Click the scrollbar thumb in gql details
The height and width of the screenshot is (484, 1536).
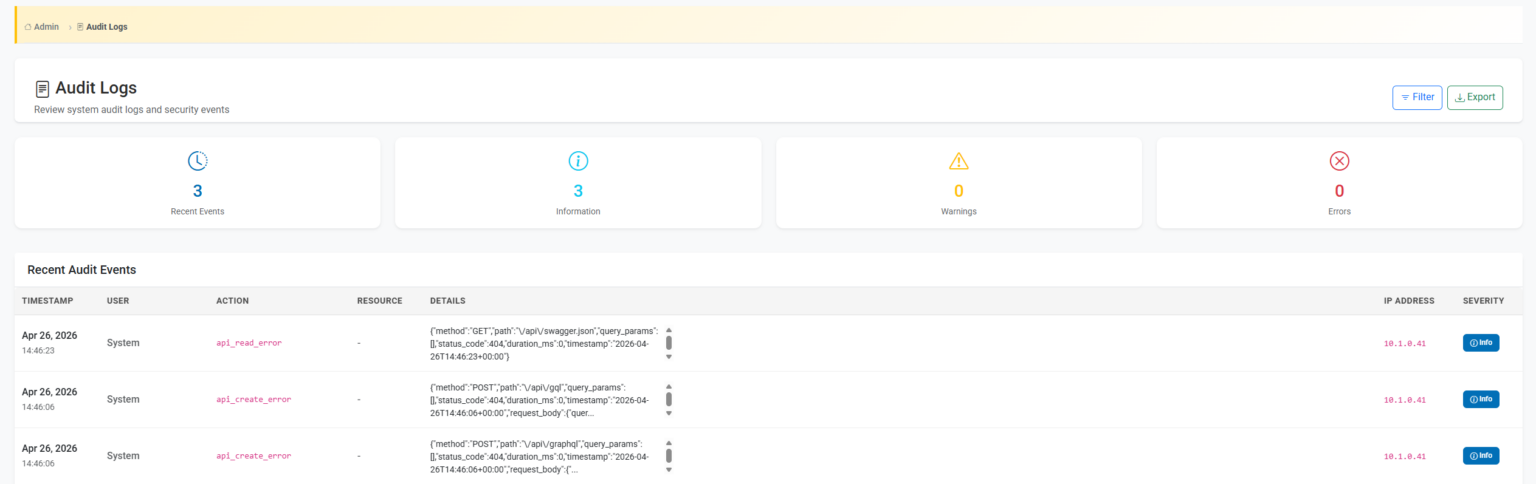pos(669,399)
